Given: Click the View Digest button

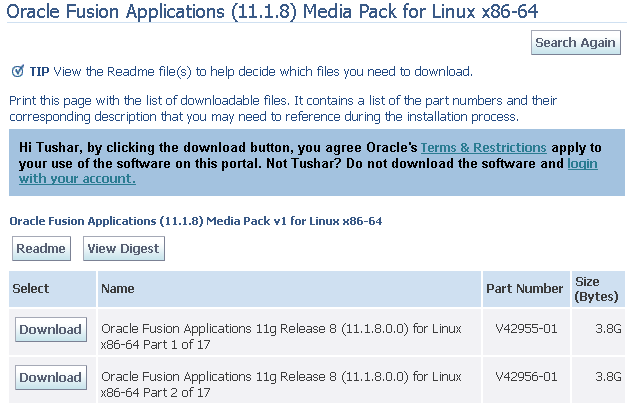Looking at the screenshot, I should pos(124,248).
